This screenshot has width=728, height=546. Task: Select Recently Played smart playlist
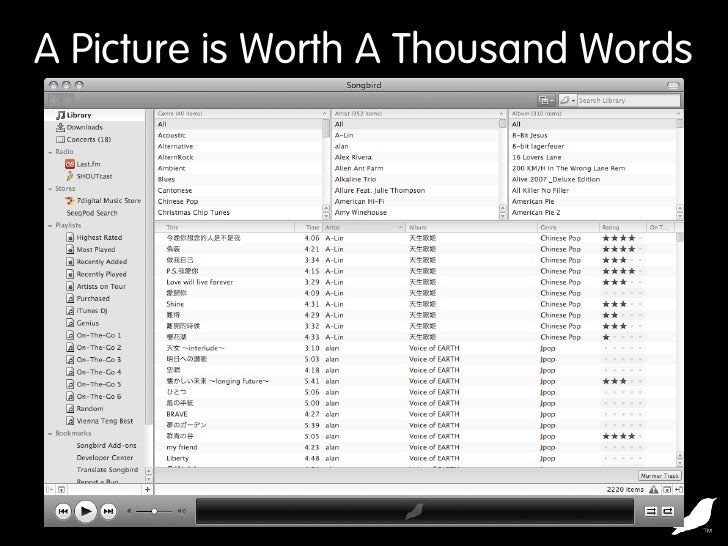(96, 274)
